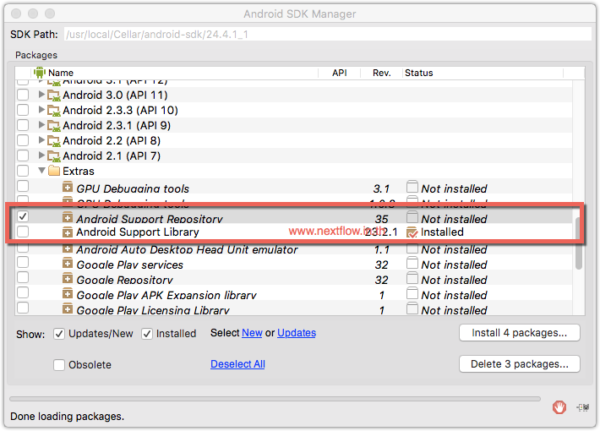The width and height of the screenshot is (600, 431).
Task: Click the Extras folder icon
Action: point(54,171)
